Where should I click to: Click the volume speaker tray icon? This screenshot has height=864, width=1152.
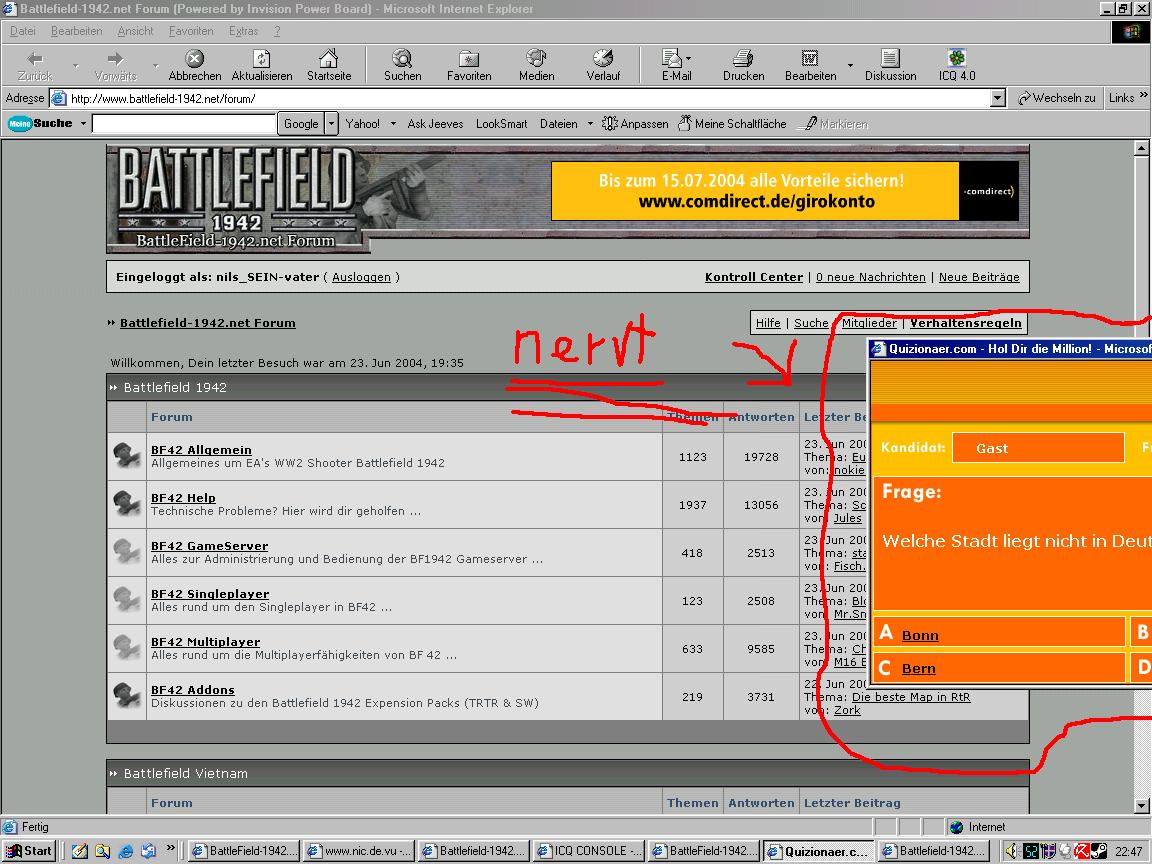point(1012,851)
